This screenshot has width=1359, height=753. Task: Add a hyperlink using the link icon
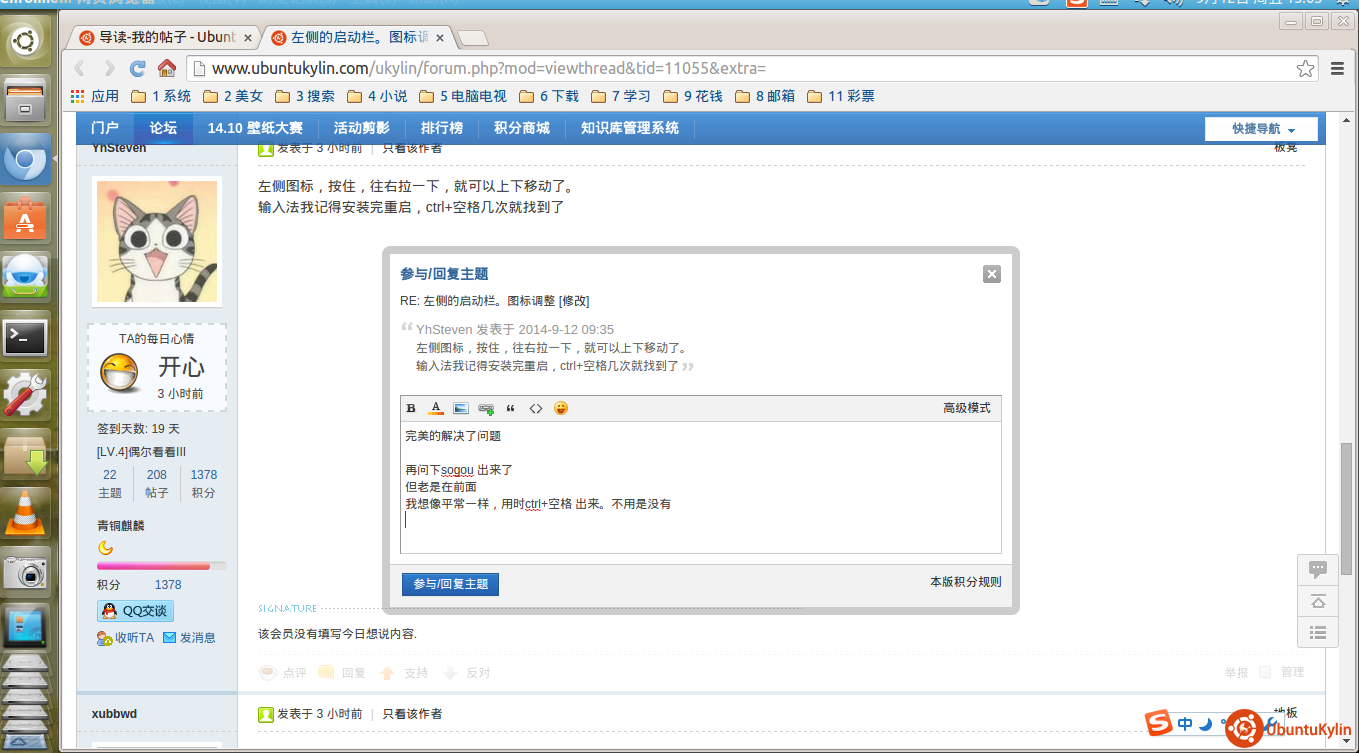coord(486,409)
